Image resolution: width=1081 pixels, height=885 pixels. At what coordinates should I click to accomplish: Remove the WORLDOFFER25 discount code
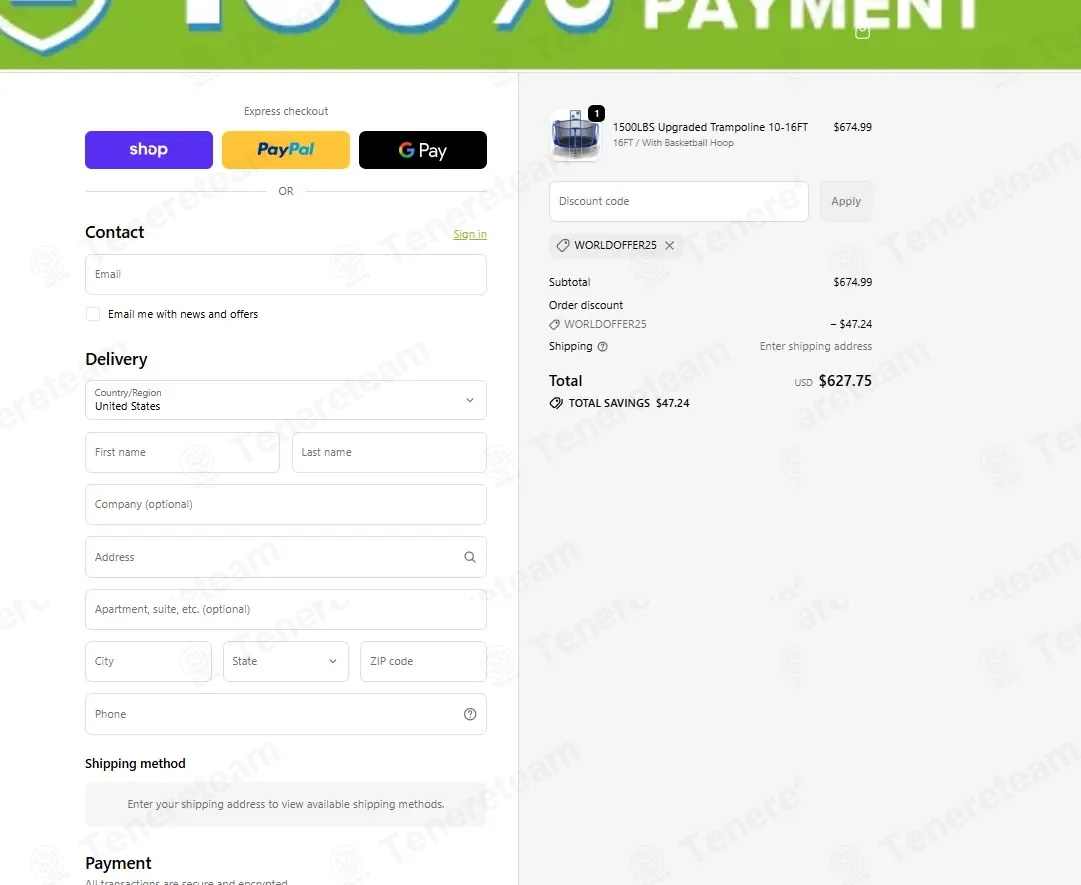(x=669, y=245)
